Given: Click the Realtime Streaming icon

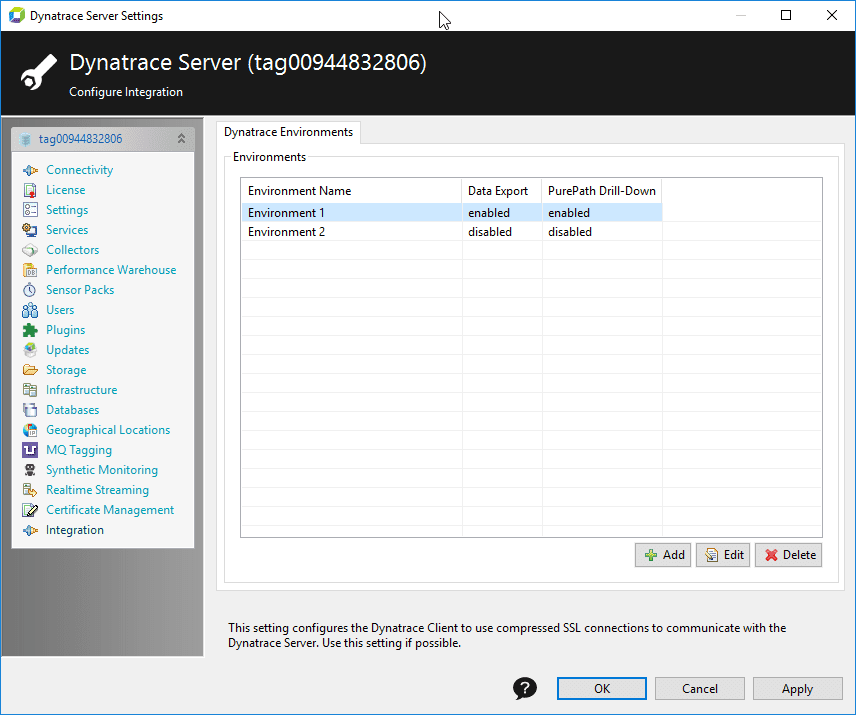Looking at the screenshot, I should [30, 490].
